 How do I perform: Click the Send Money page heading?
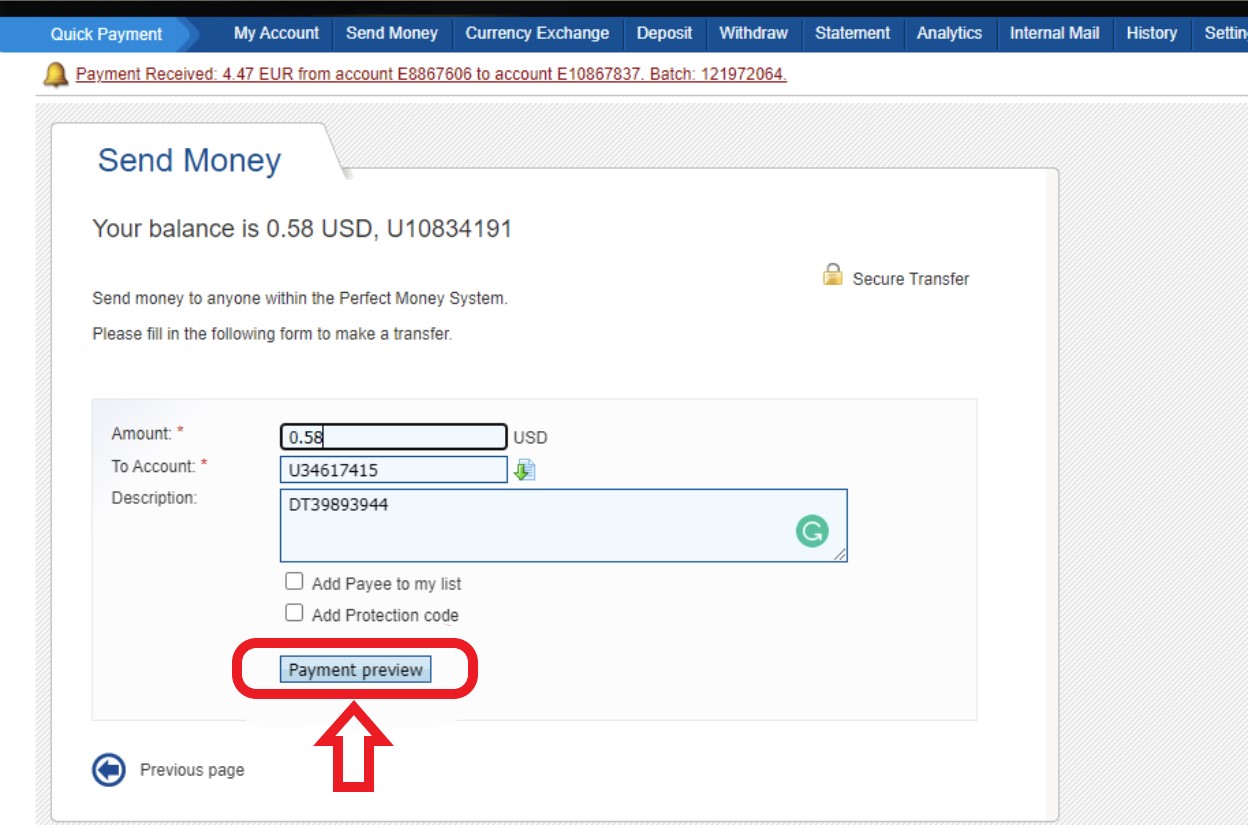(189, 161)
